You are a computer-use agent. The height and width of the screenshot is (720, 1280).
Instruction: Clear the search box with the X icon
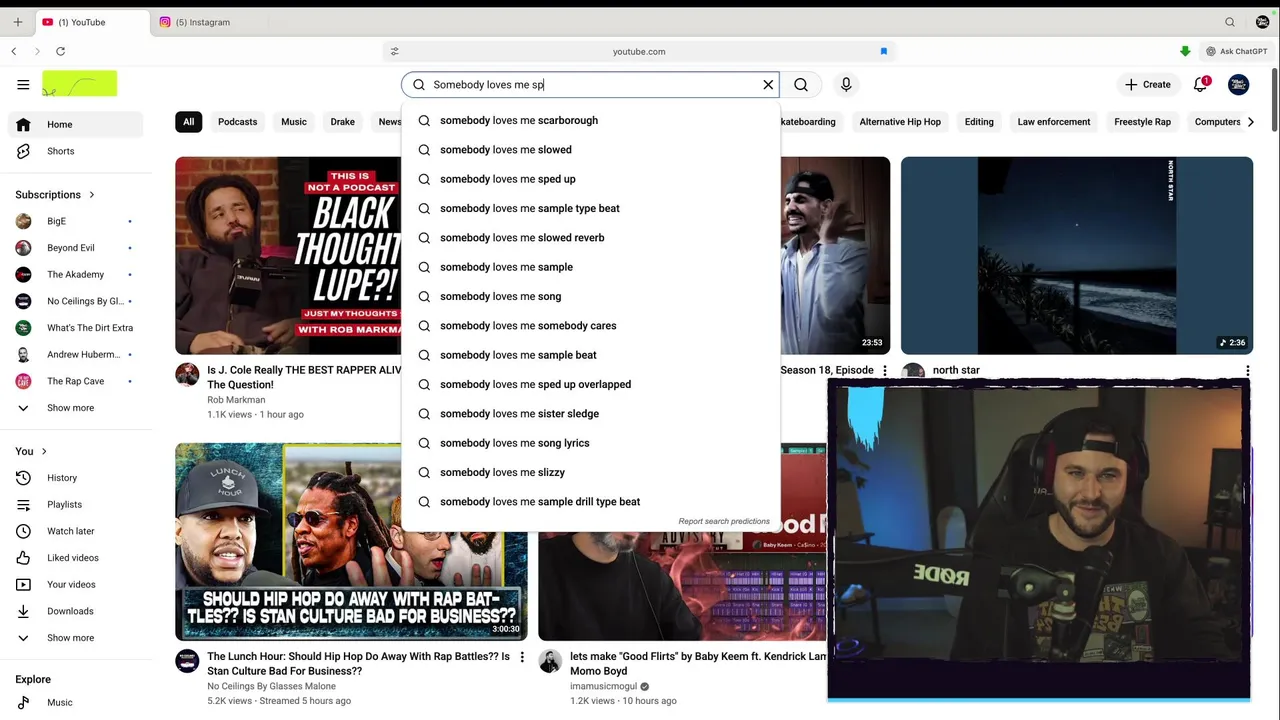point(768,85)
